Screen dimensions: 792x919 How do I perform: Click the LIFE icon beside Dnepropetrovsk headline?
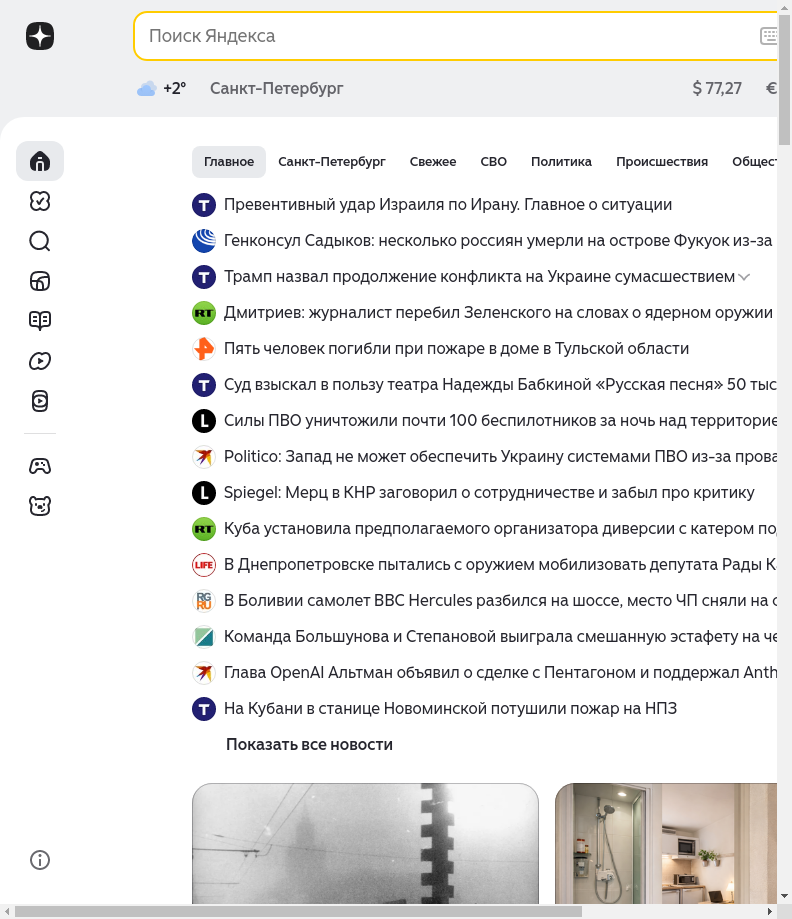(x=204, y=565)
